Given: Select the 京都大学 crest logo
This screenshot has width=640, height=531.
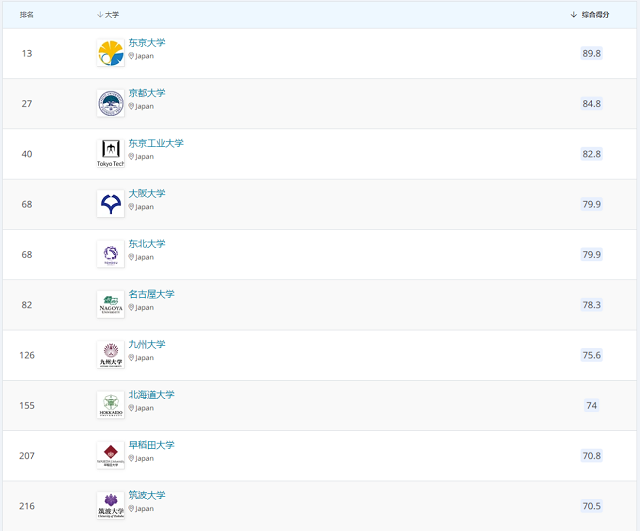Looking at the screenshot, I should (111, 103).
